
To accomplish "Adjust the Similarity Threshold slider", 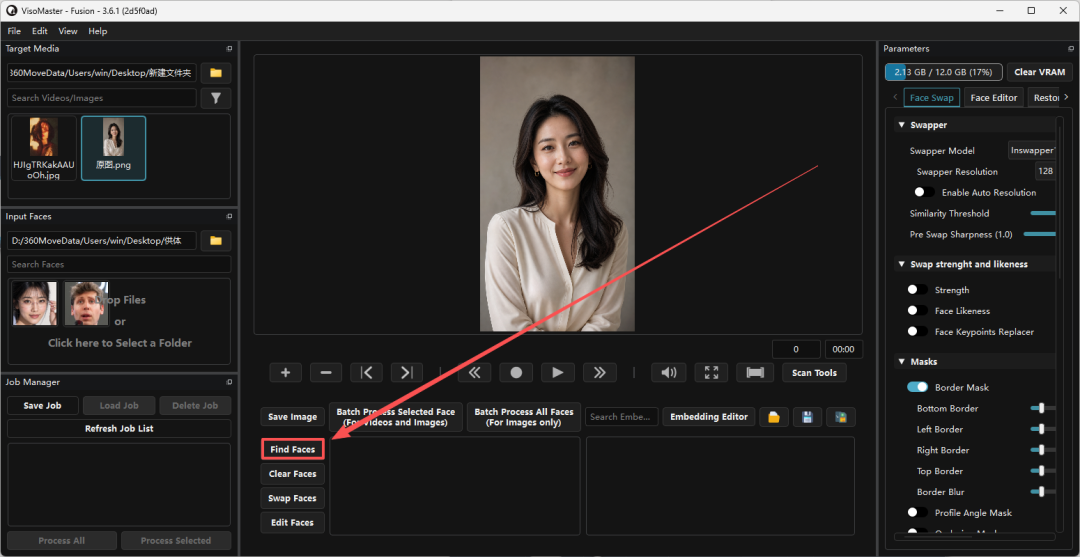I will (1043, 213).
